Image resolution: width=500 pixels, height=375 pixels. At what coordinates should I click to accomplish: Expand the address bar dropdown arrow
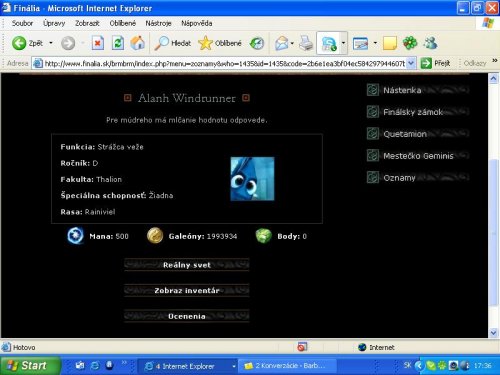click(411, 63)
